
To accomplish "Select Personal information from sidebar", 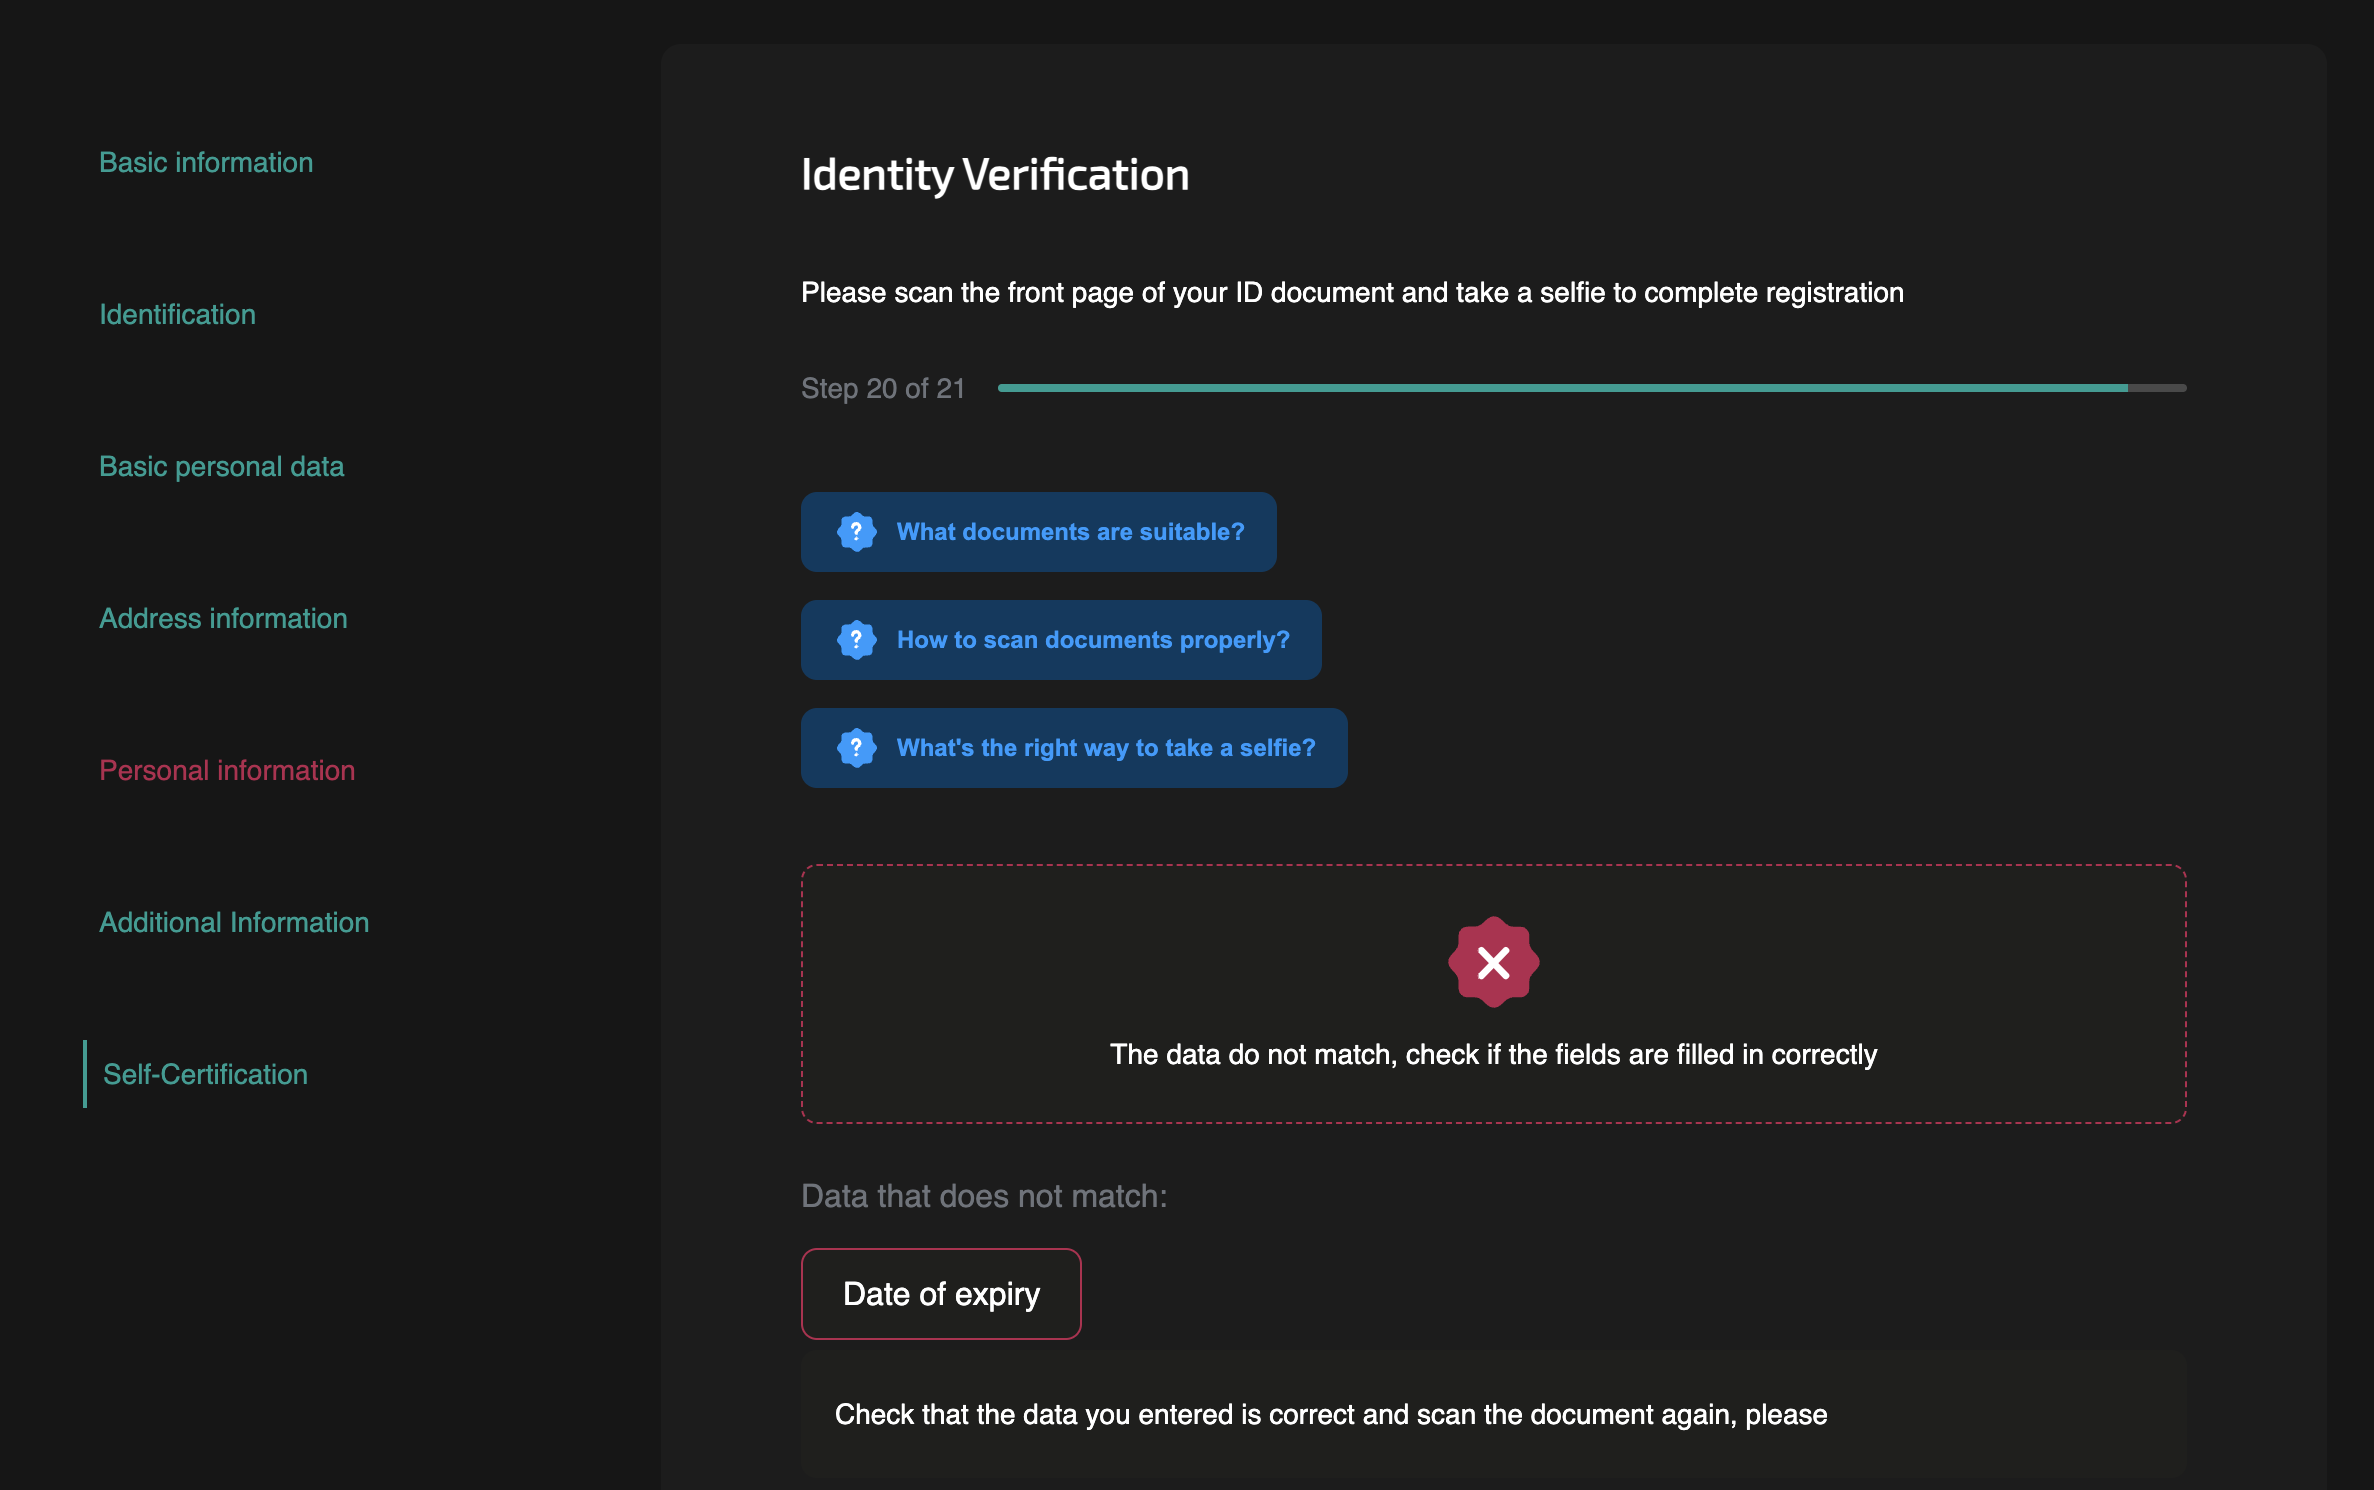I will [x=228, y=769].
